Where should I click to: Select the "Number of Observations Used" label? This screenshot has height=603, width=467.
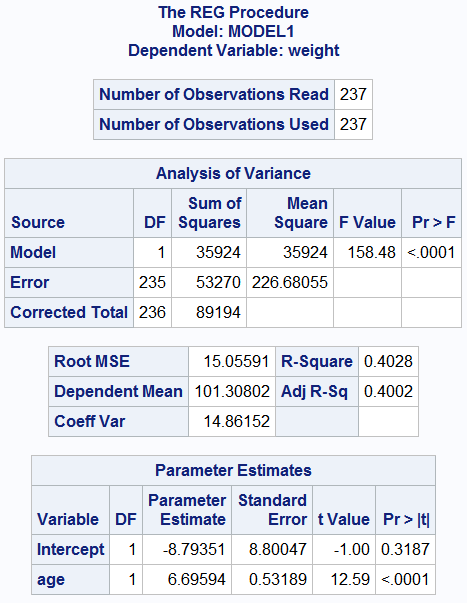(214, 124)
